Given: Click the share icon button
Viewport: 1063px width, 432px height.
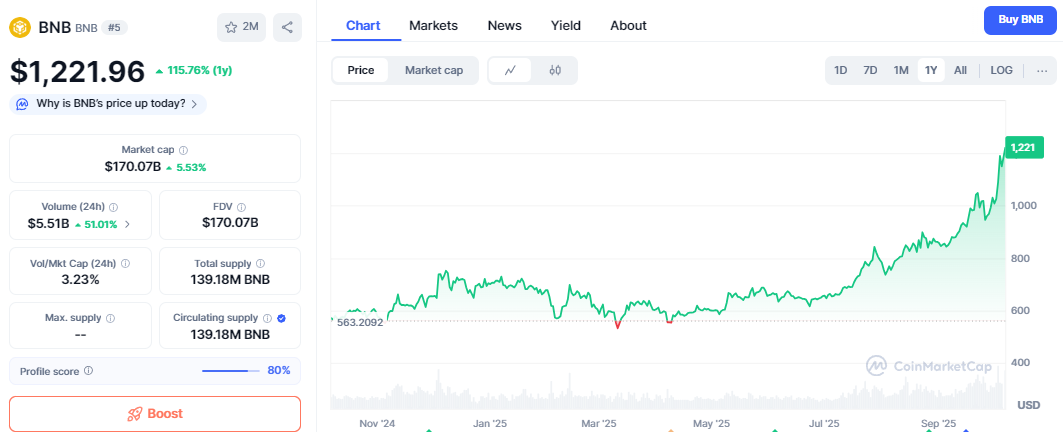Looking at the screenshot, I should [287, 27].
